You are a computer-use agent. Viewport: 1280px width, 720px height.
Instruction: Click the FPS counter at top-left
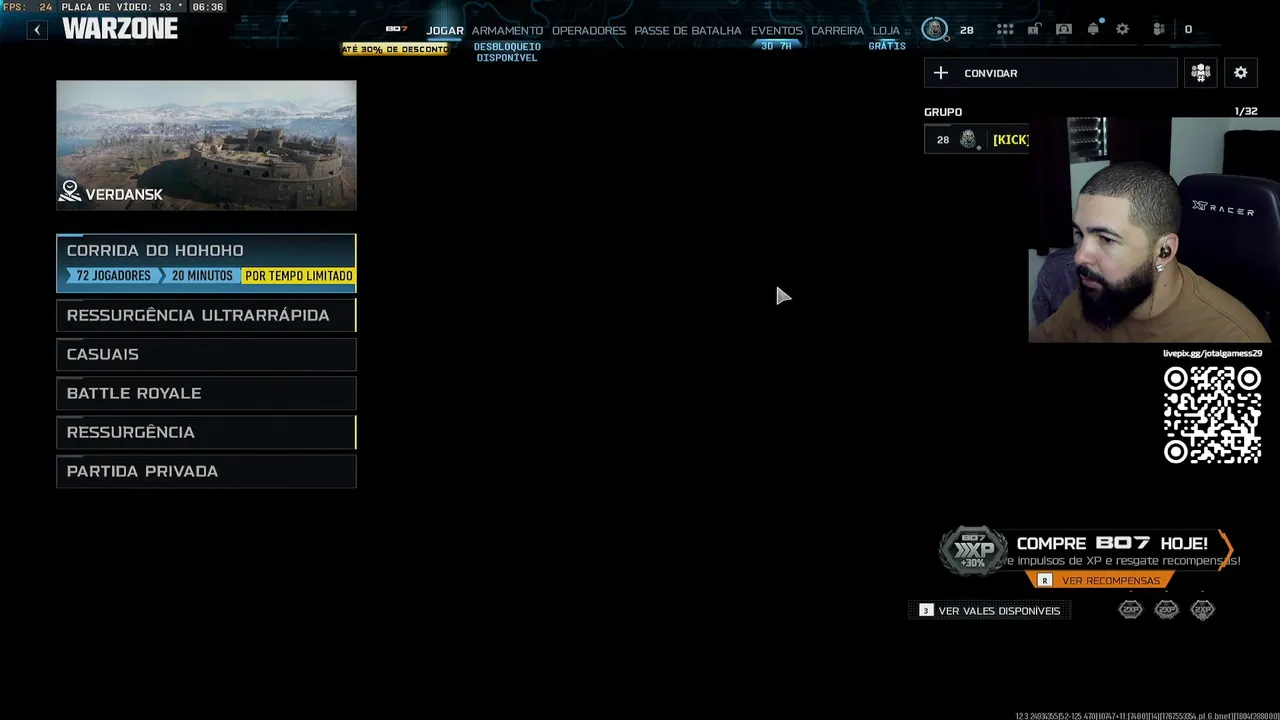point(27,7)
